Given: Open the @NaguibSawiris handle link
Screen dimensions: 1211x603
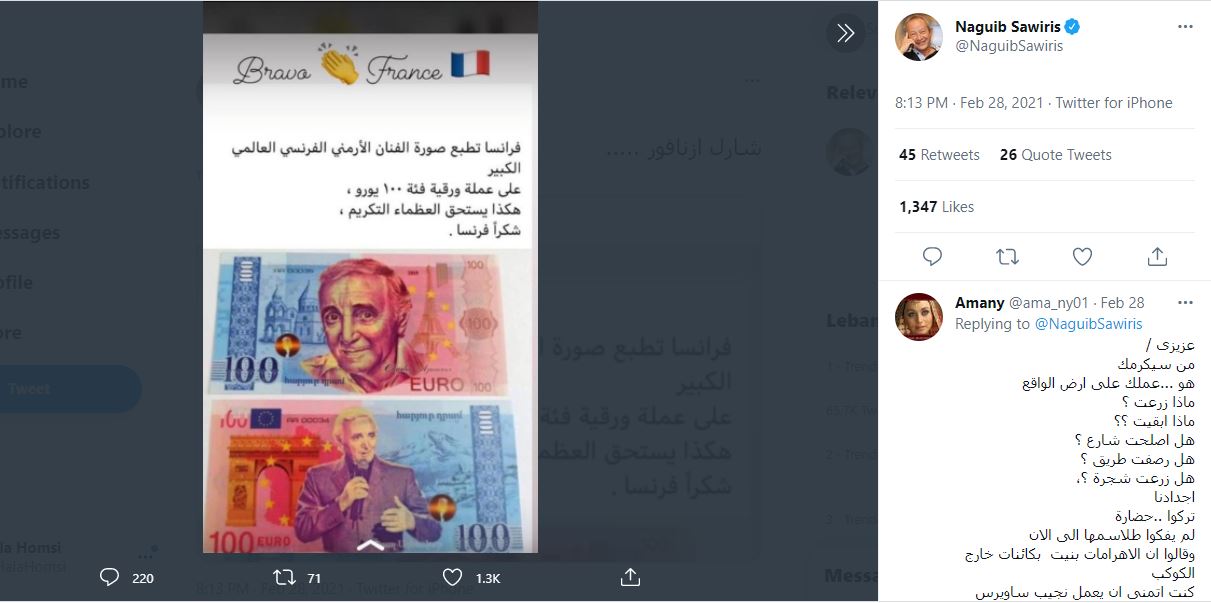Looking at the screenshot, I should pos(1008,46).
